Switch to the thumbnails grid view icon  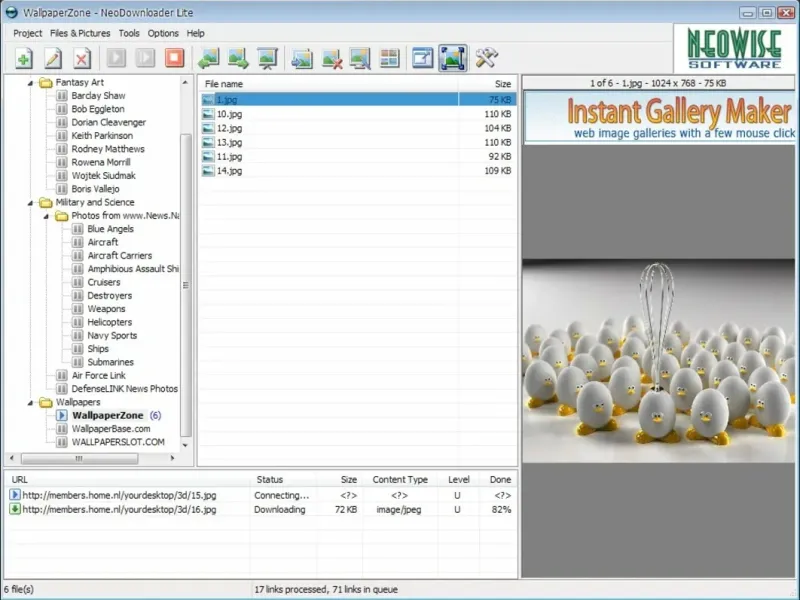click(x=389, y=58)
